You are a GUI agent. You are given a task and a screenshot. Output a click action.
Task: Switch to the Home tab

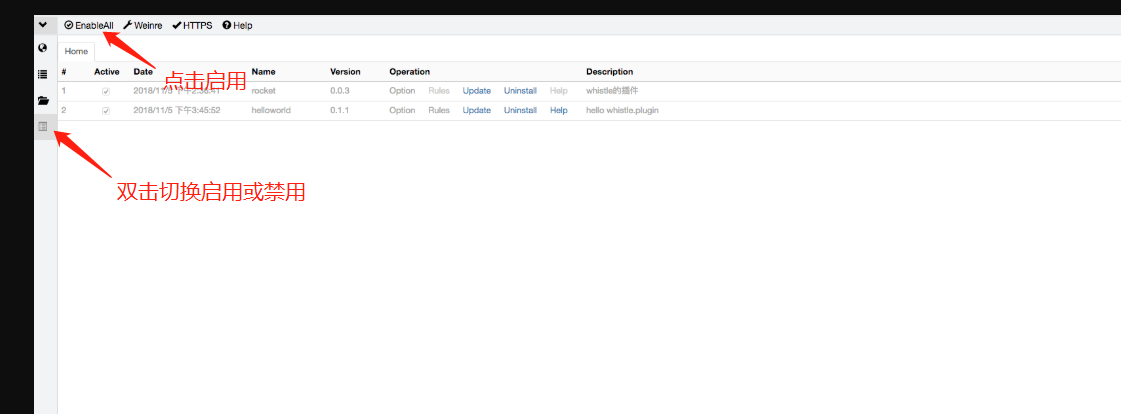click(76, 51)
